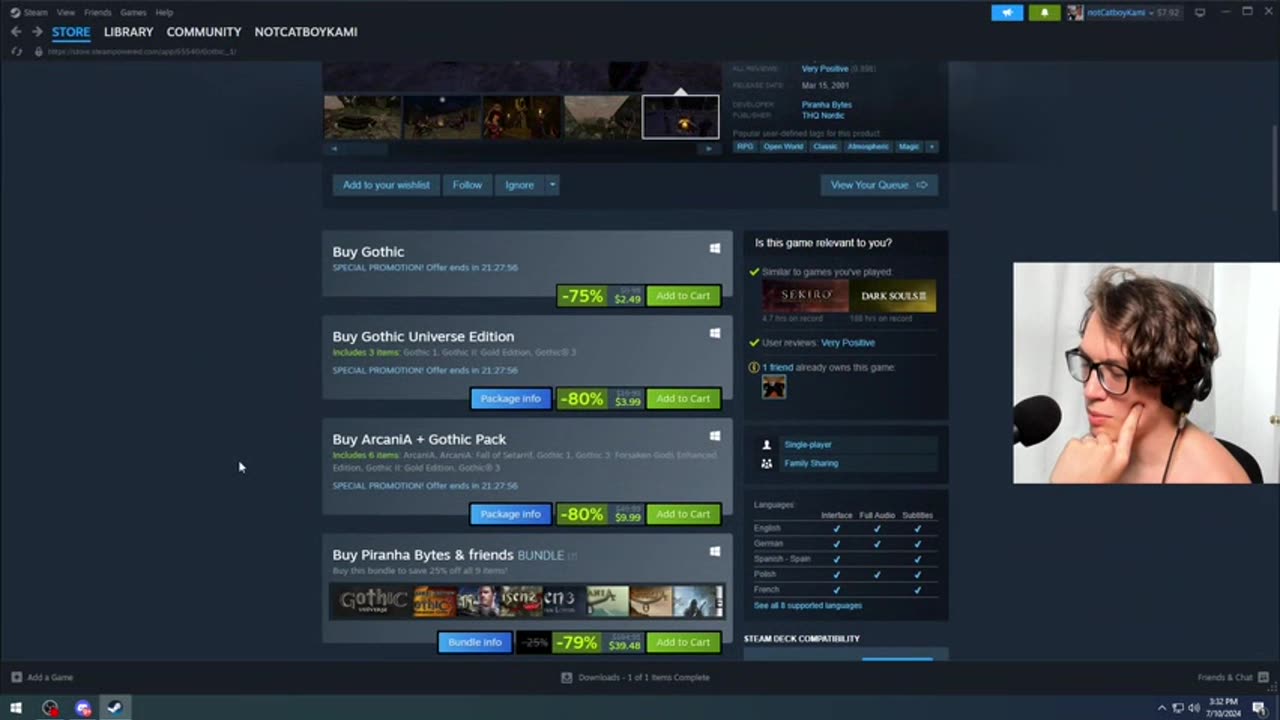Click the screenshot strip left arrow
Viewport: 1280px width, 720px height.
[x=334, y=148]
